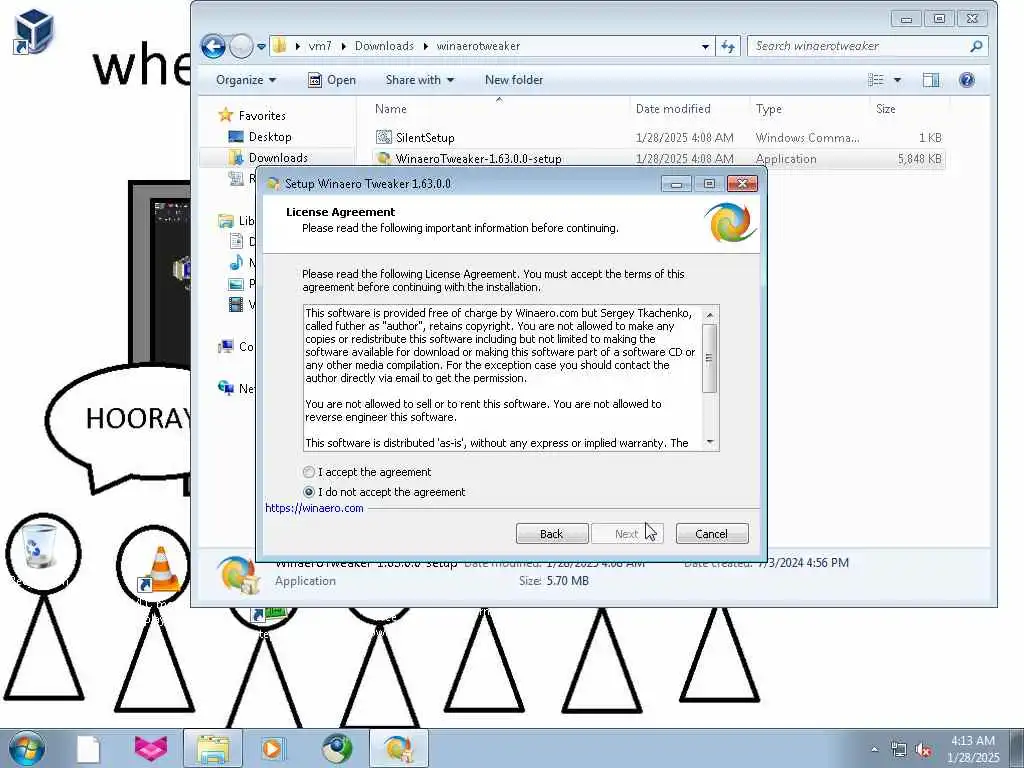Click the Back button in setup wizard
Image resolution: width=1024 pixels, height=768 pixels.
552,534
